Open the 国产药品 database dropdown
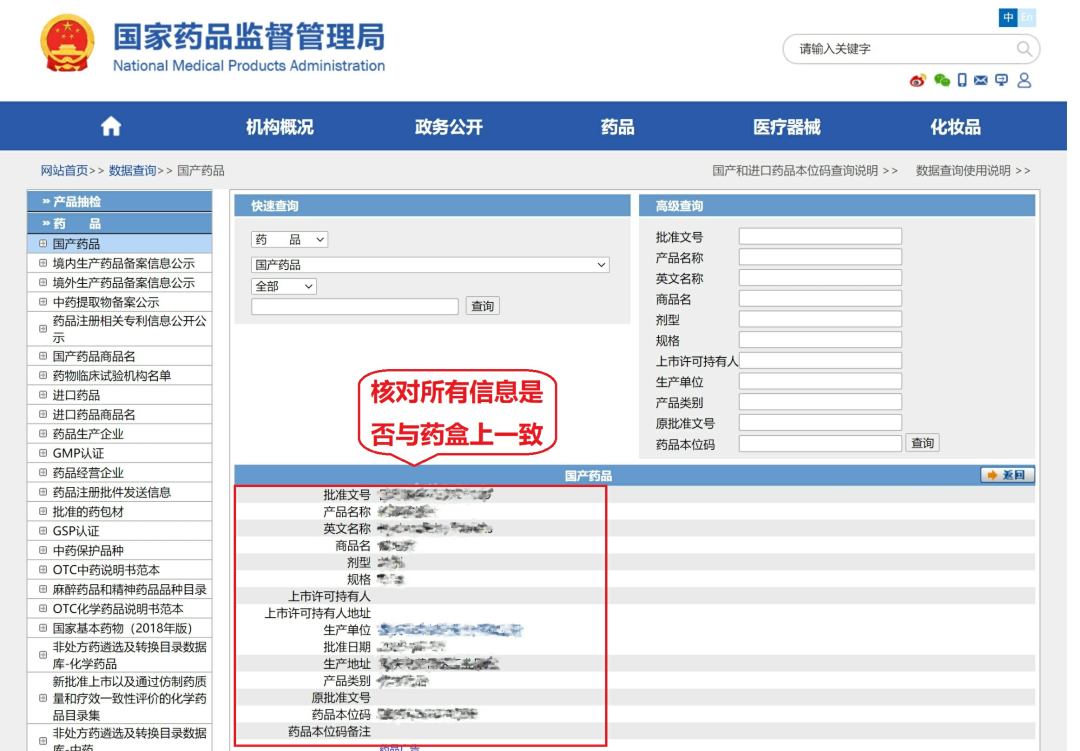This screenshot has width=1080, height=751. point(430,265)
